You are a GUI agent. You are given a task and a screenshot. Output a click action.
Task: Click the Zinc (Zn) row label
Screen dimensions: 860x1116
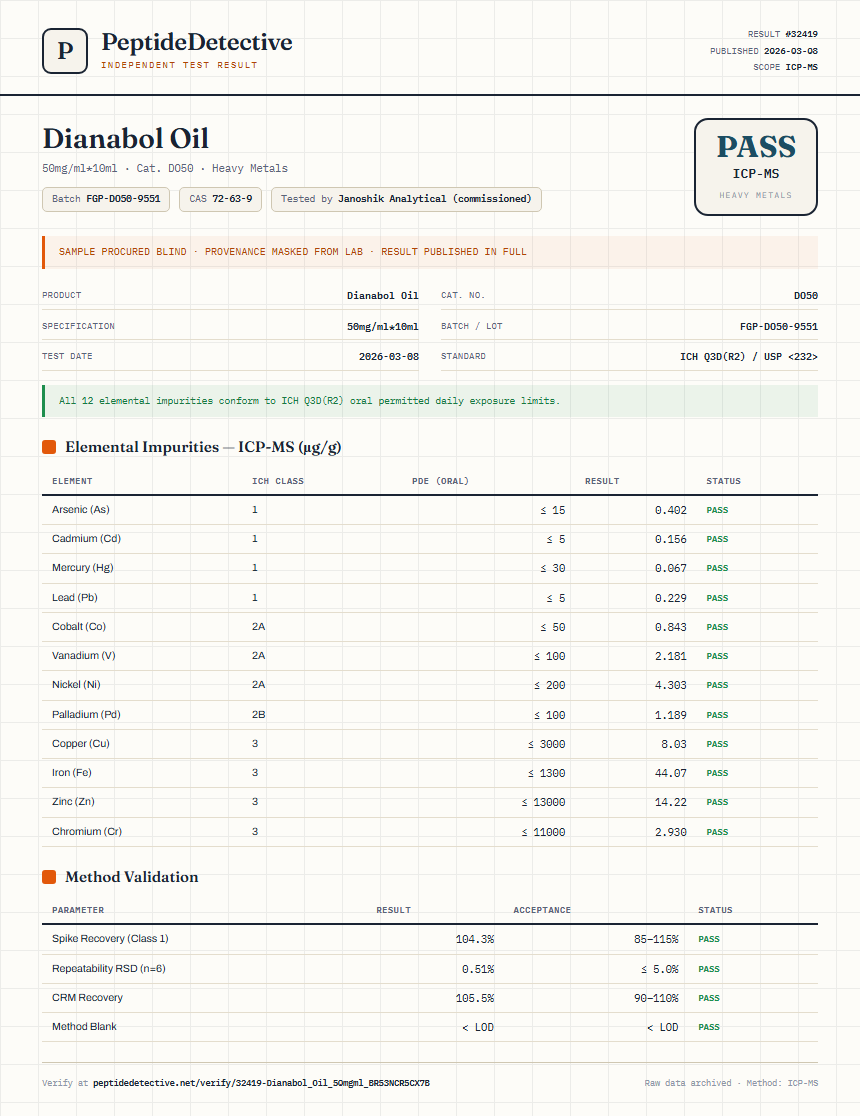(x=73, y=802)
